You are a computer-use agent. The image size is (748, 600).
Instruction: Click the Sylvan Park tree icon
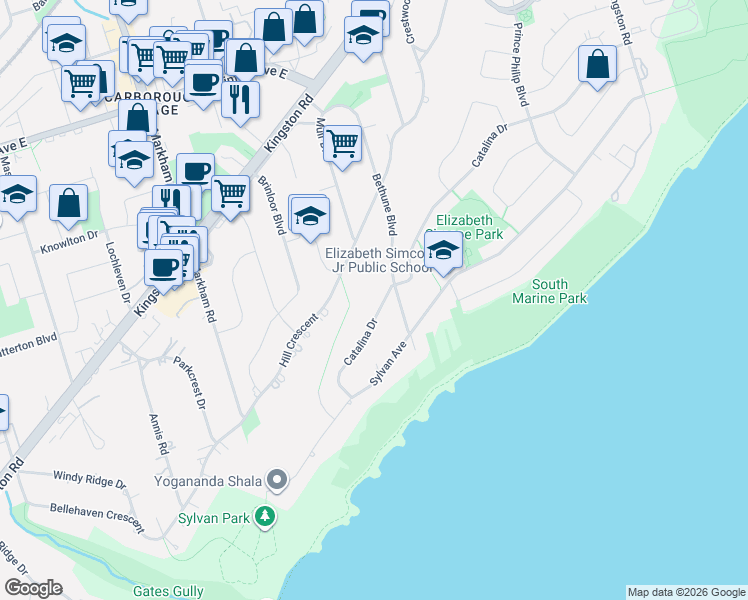pos(265,517)
